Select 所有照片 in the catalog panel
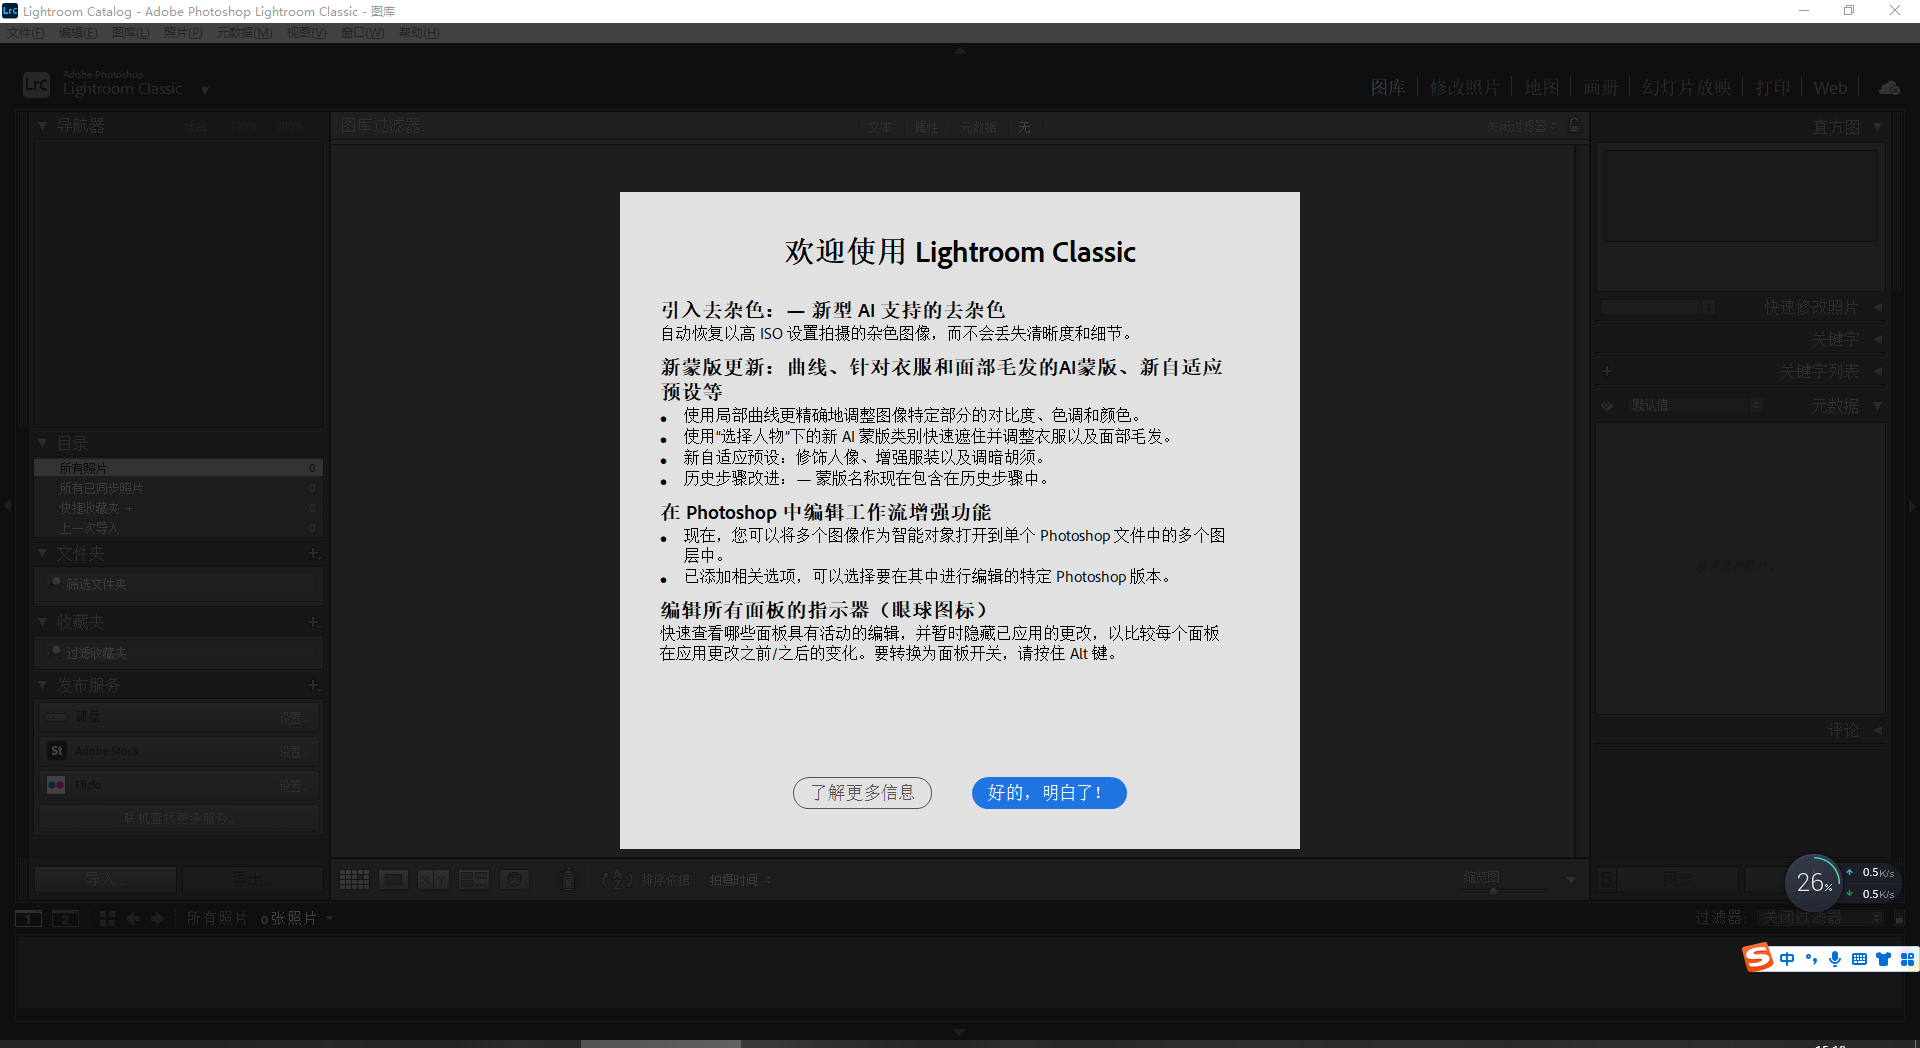 (178, 468)
